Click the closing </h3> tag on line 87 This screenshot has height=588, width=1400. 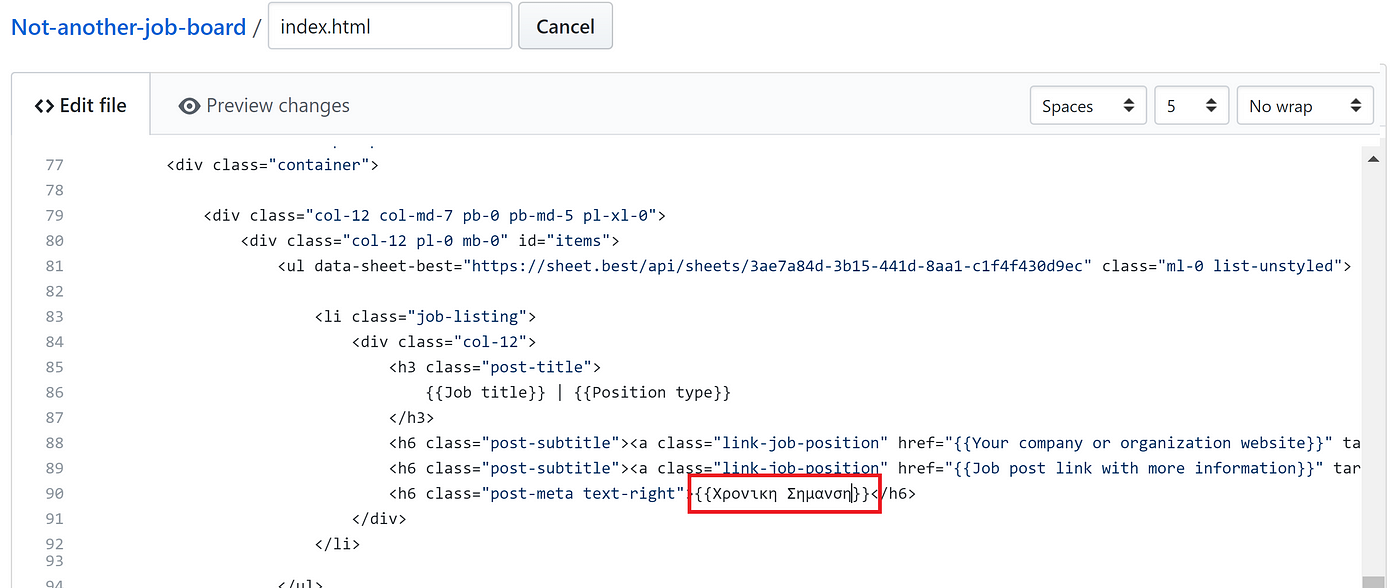(x=412, y=417)
